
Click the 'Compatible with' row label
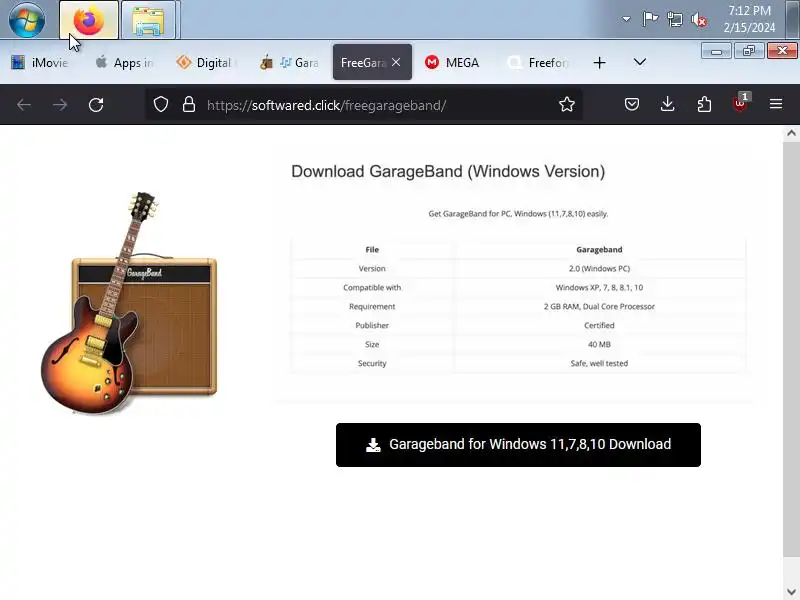point(372,287)
